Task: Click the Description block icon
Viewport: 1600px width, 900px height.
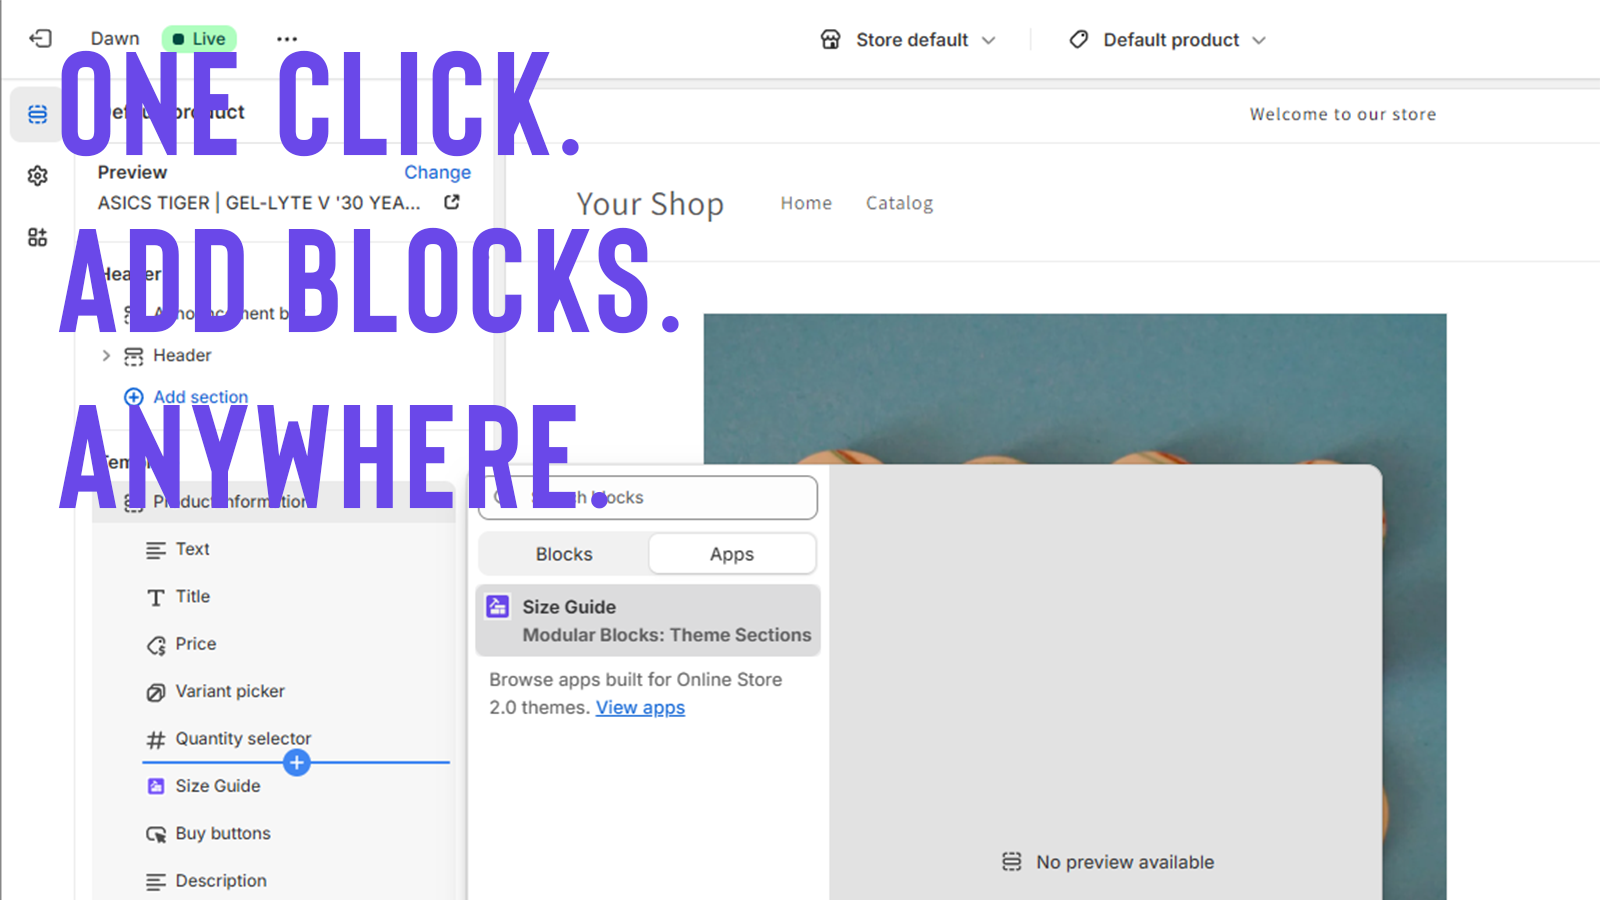Action: pos(155,880)
